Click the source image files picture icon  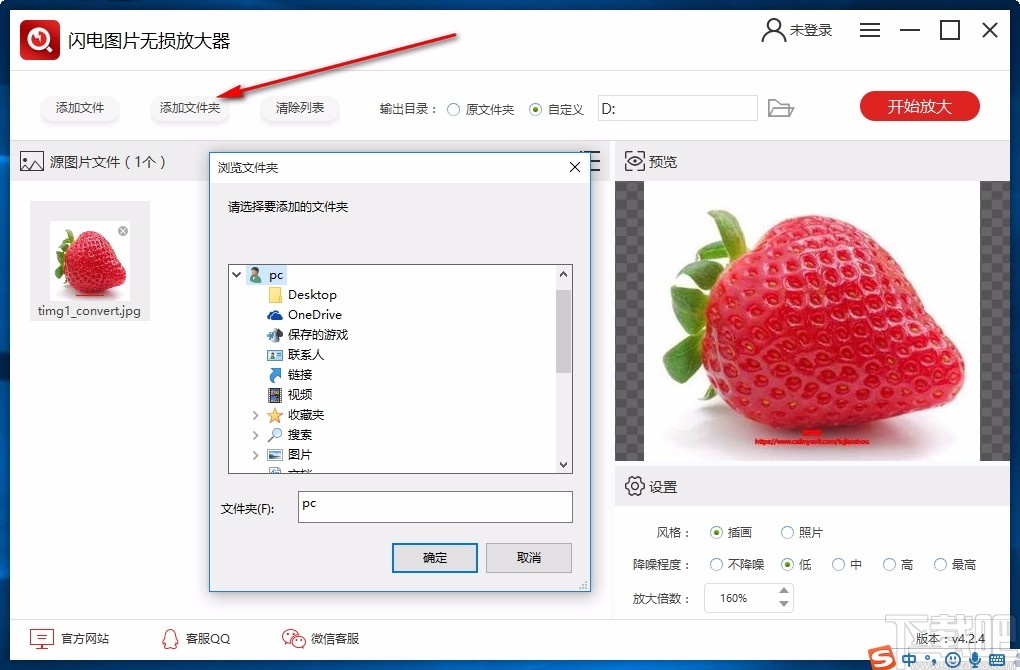(32, 161)
